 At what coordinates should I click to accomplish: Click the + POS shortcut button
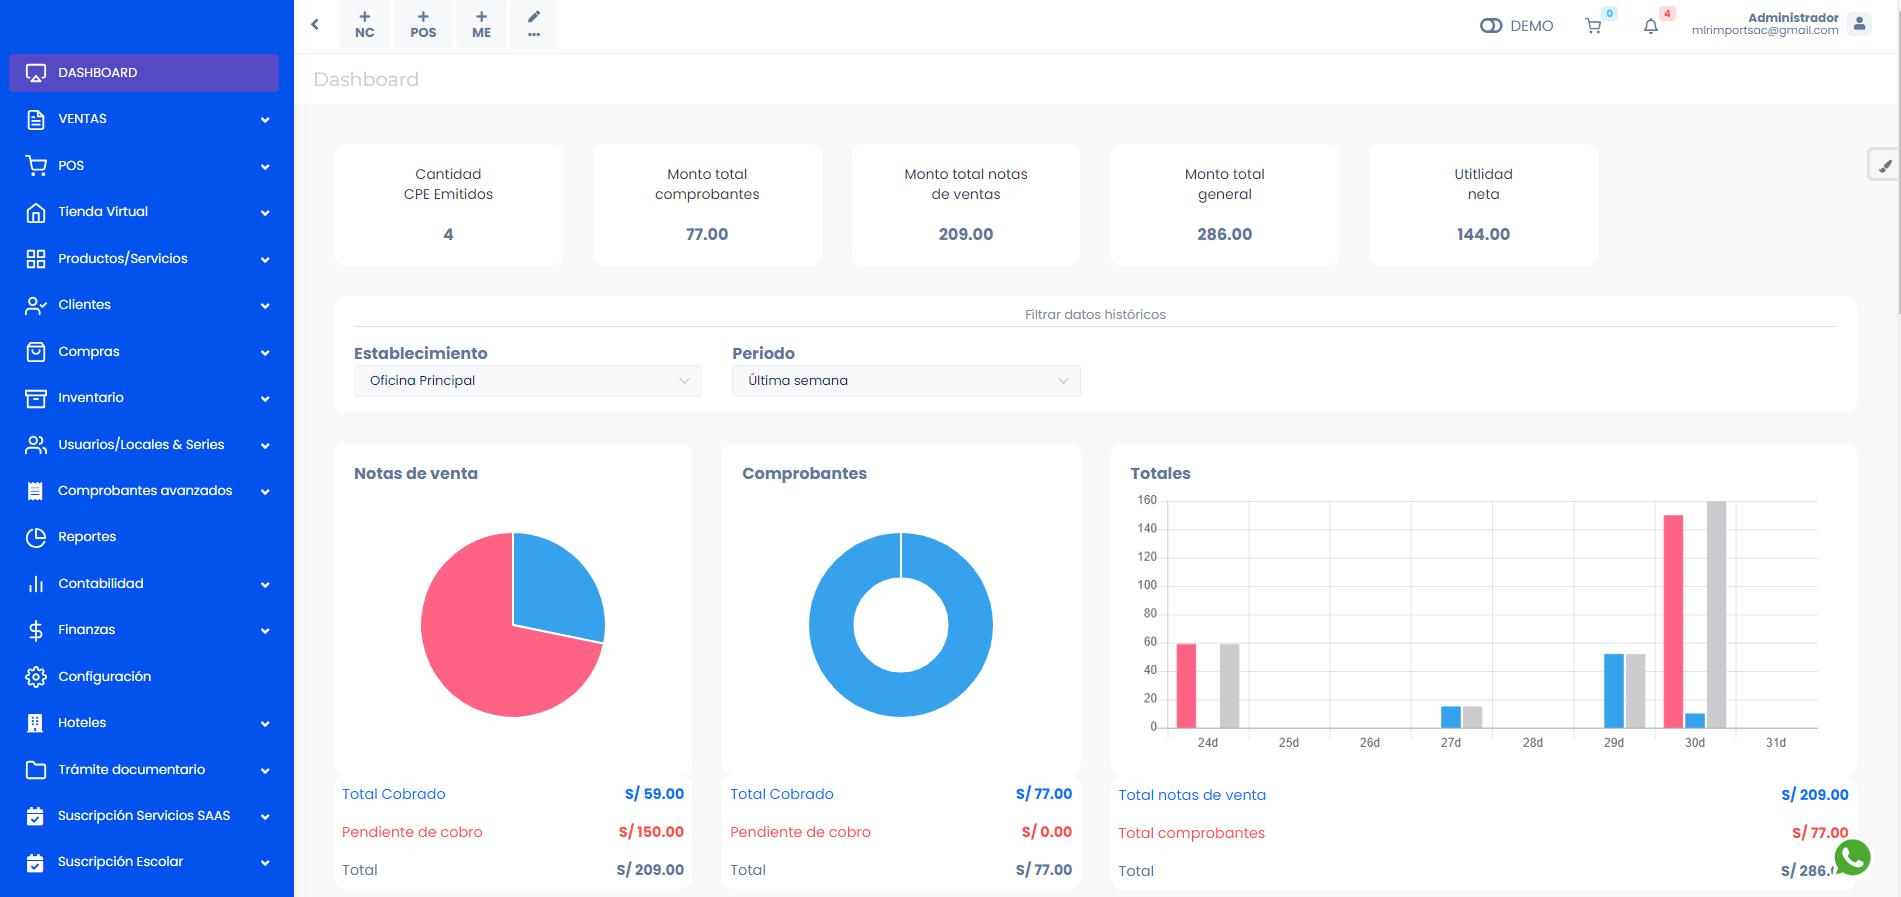click(423, 24)
